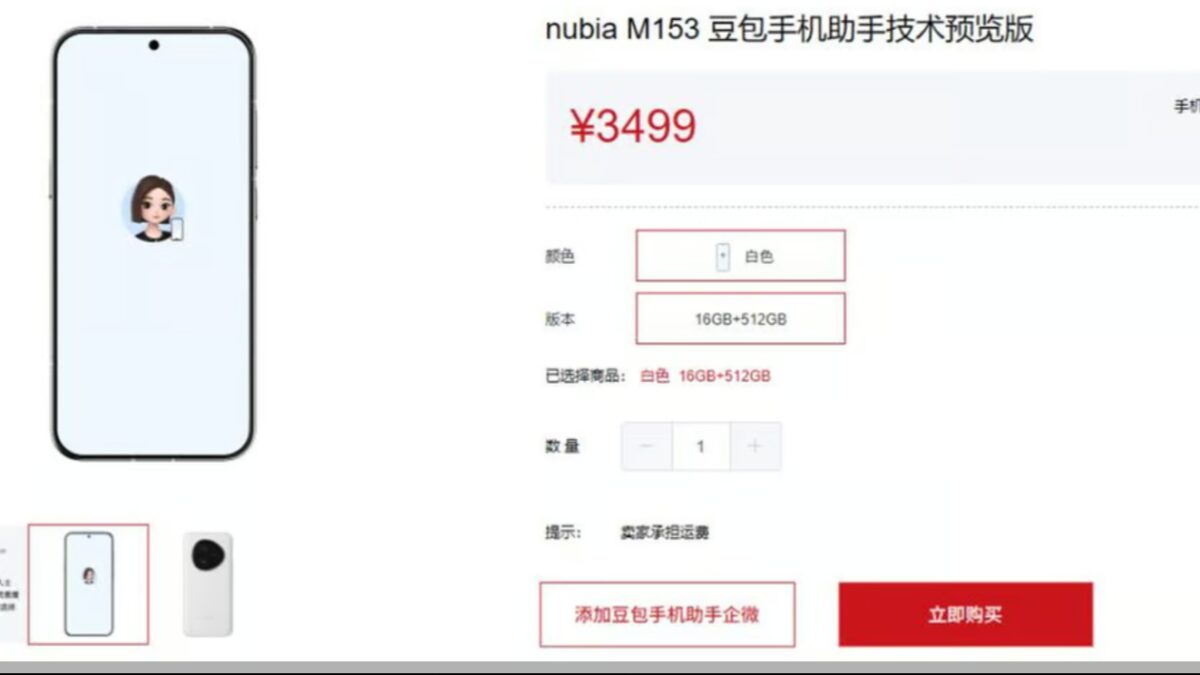Click the selected item text 白色 16GB+512GB
The image size is (1200, 675).
(x=705, y=376)
